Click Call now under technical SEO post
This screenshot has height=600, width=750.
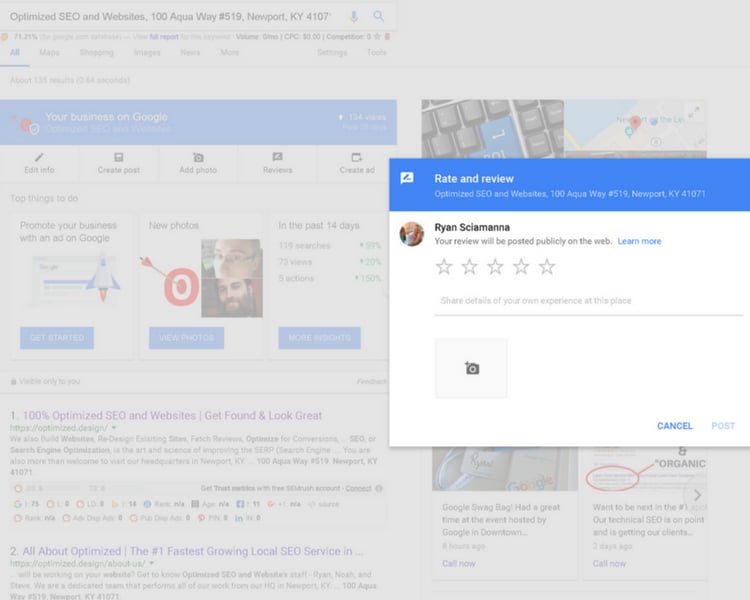(x=609, y=564)
